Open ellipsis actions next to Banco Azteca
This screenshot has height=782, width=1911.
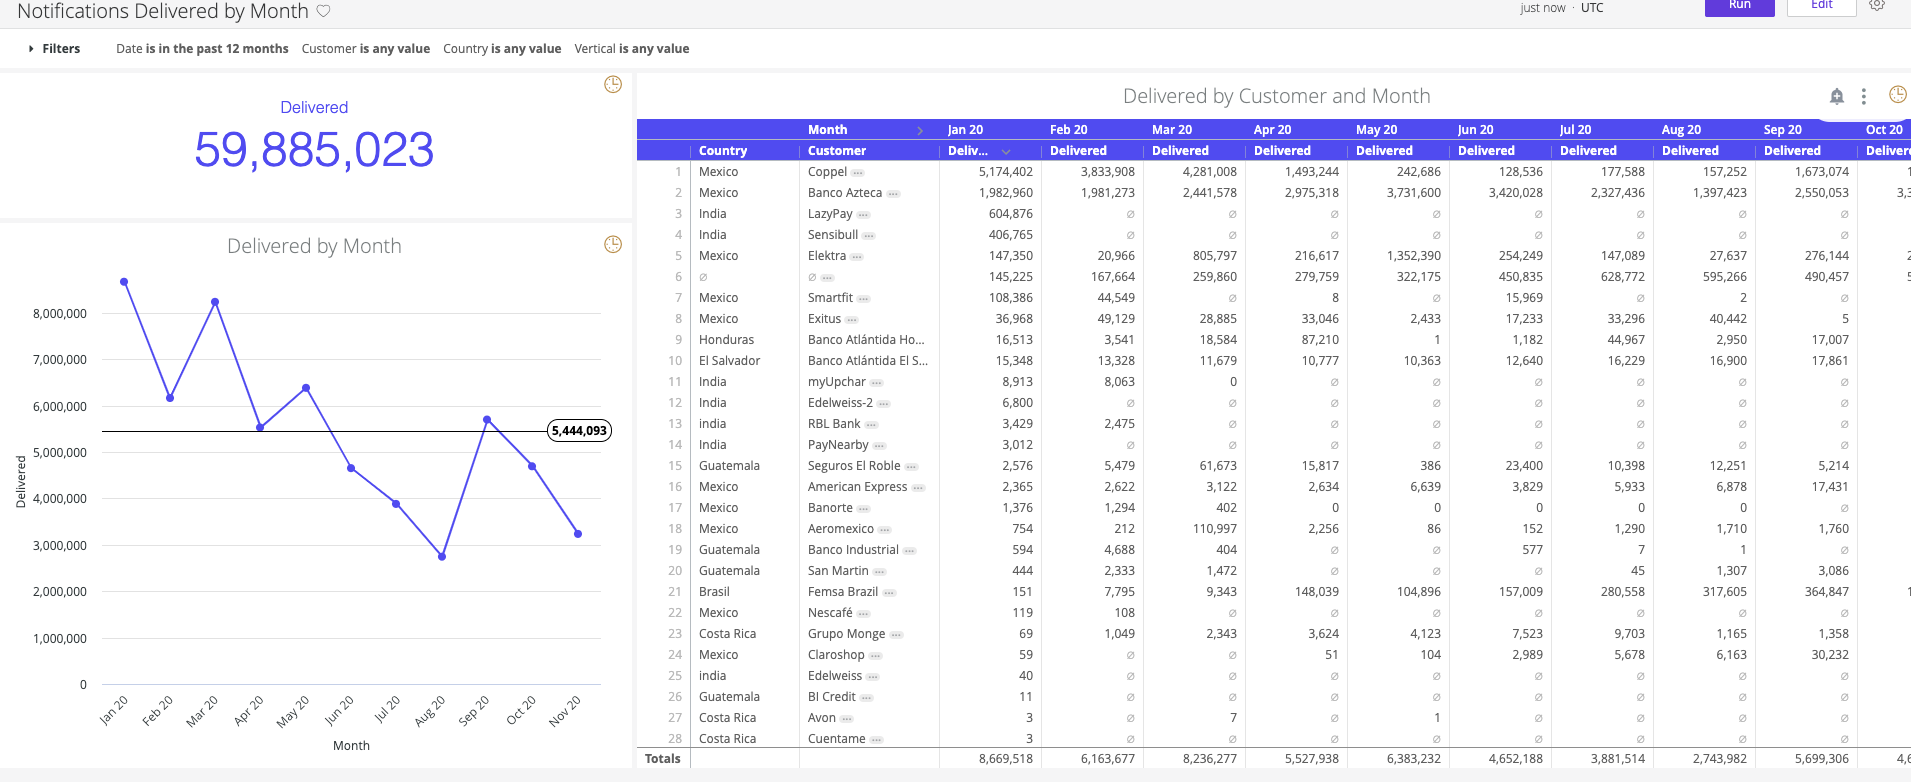click(x=893, y=194)
